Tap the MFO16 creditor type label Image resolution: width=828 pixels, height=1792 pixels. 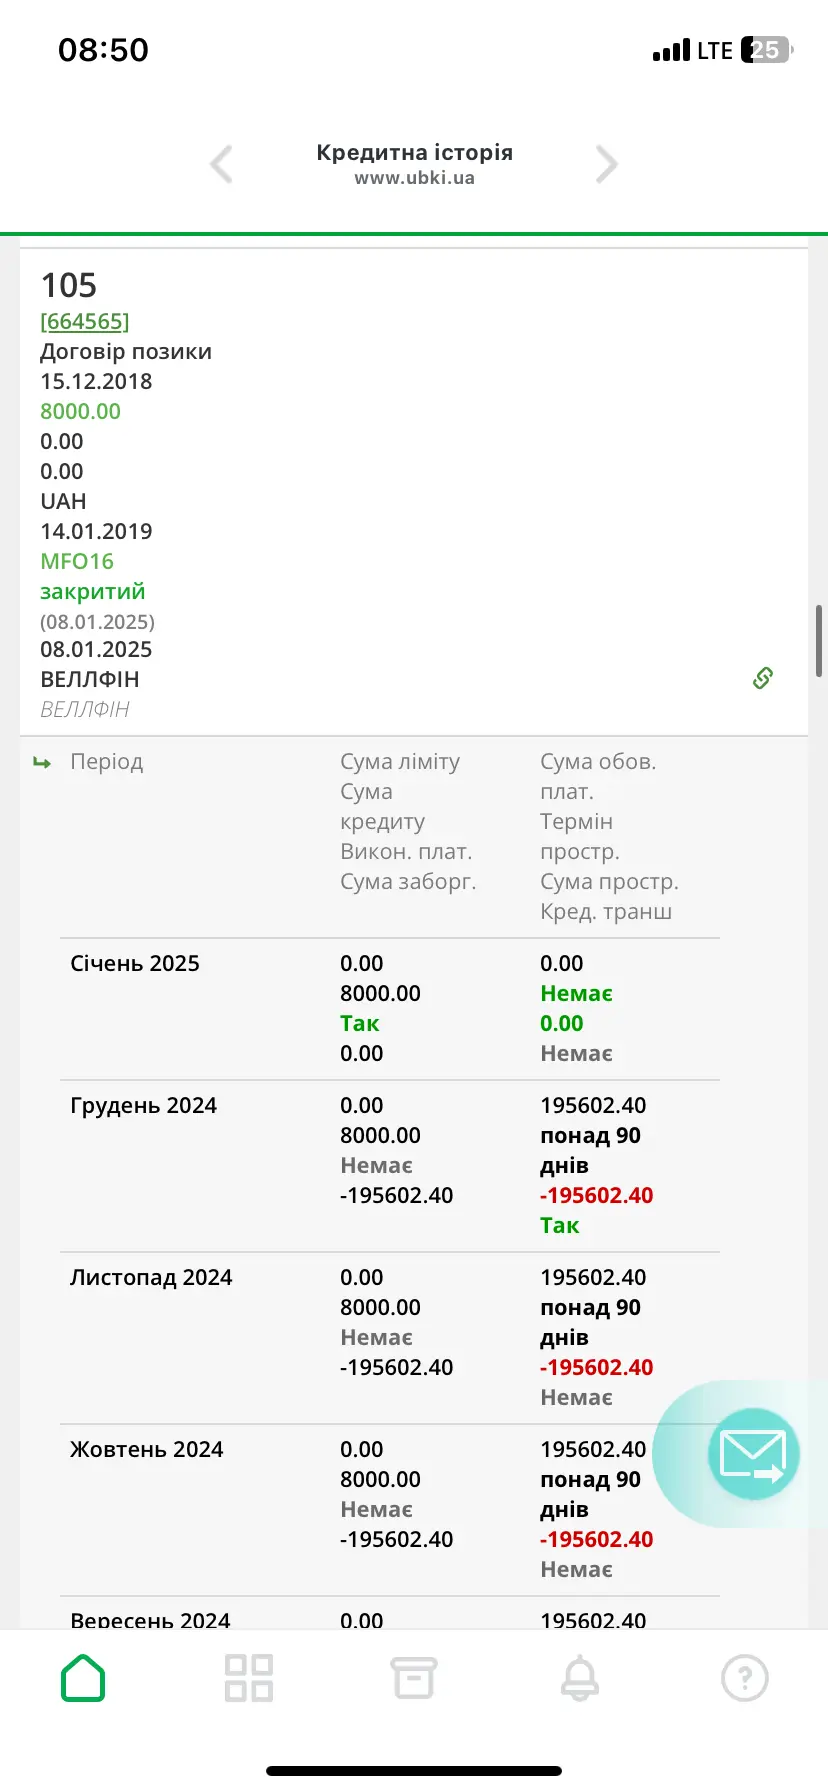coord(77,561)
